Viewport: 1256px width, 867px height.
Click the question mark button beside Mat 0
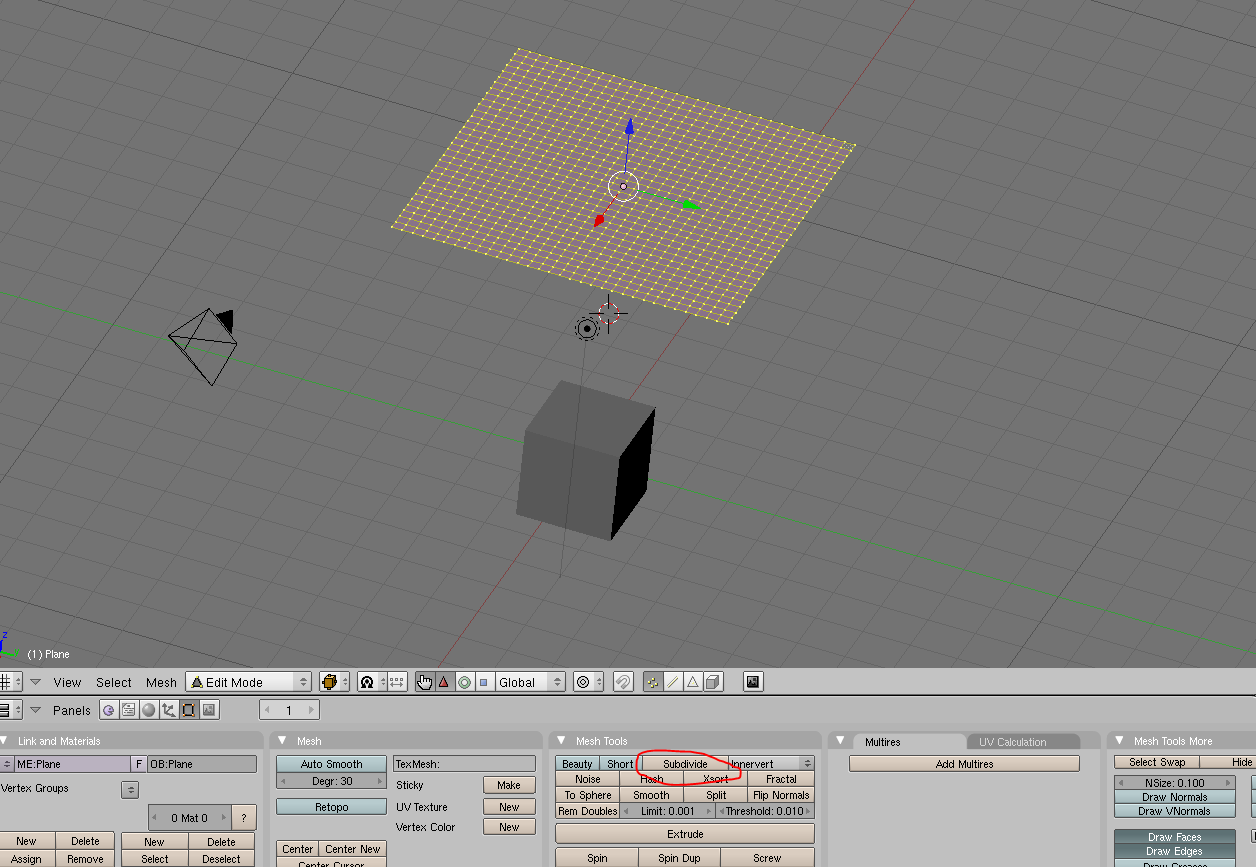tap(243, 818)
